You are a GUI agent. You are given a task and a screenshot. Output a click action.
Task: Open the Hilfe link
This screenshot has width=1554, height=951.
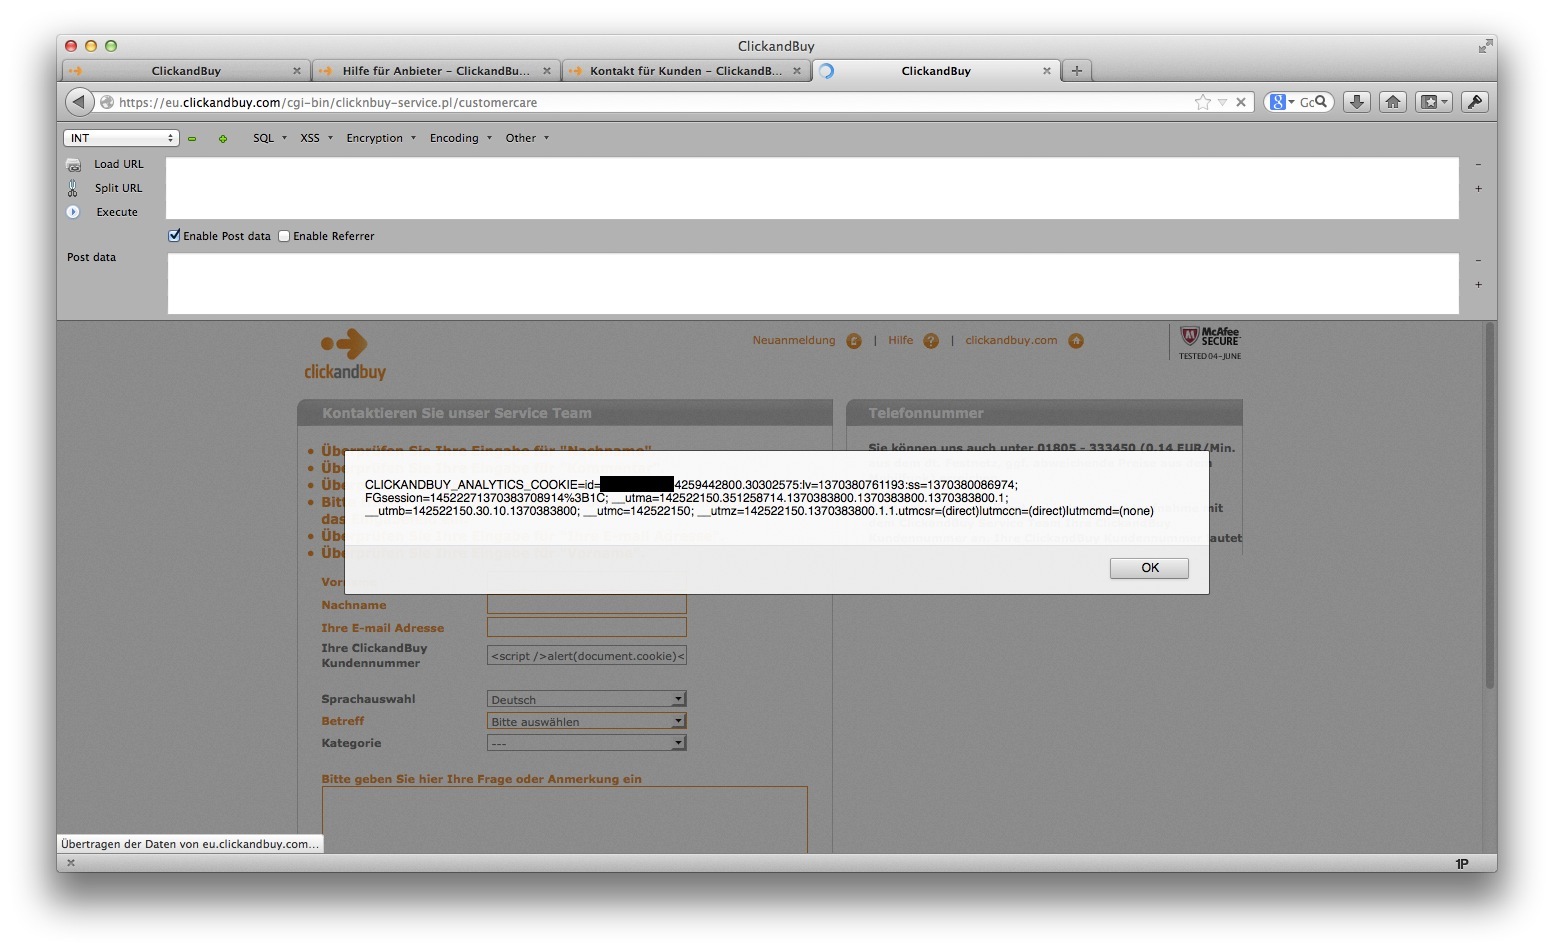[x=901, y=340]
